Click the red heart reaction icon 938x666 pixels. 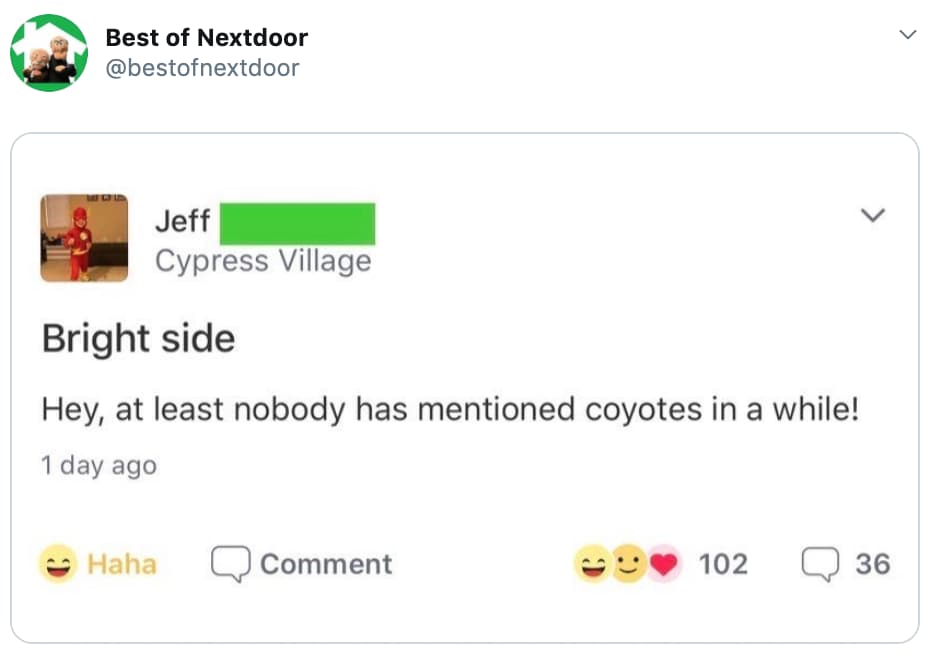666,563
